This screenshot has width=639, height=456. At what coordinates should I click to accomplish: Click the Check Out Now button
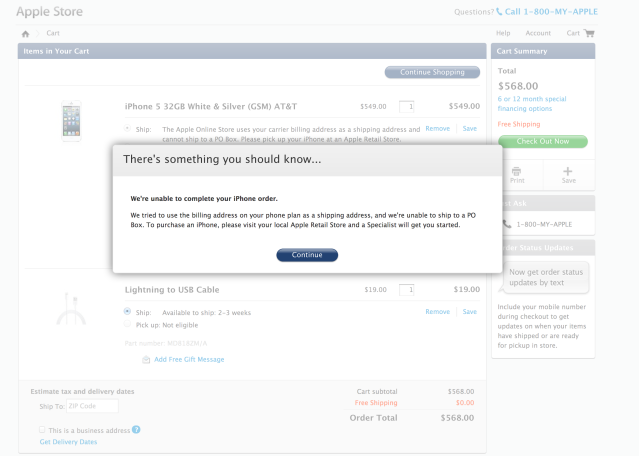coord(542,141)
